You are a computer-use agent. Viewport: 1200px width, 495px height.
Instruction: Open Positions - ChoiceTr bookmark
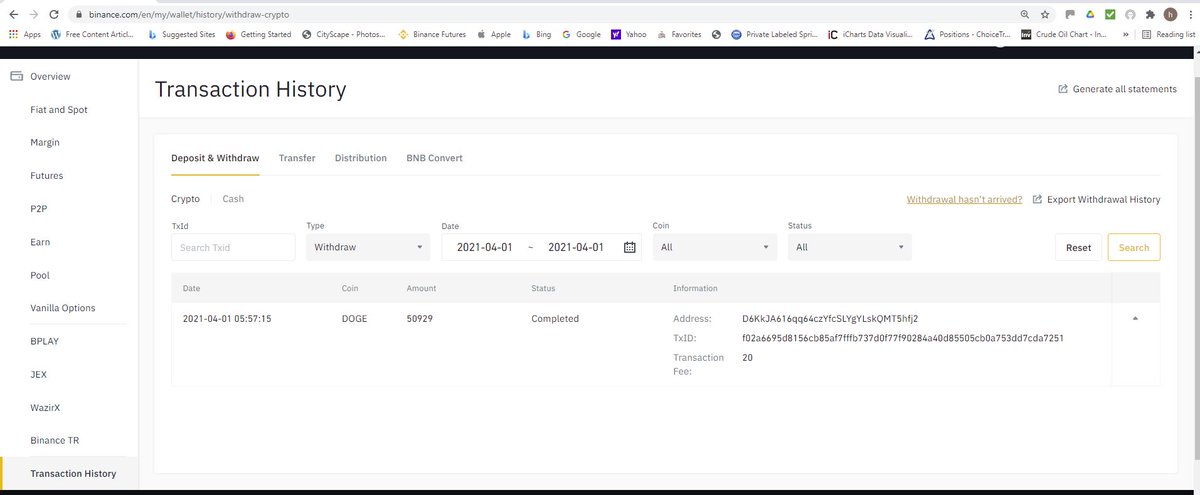click(x=967, y=34)
